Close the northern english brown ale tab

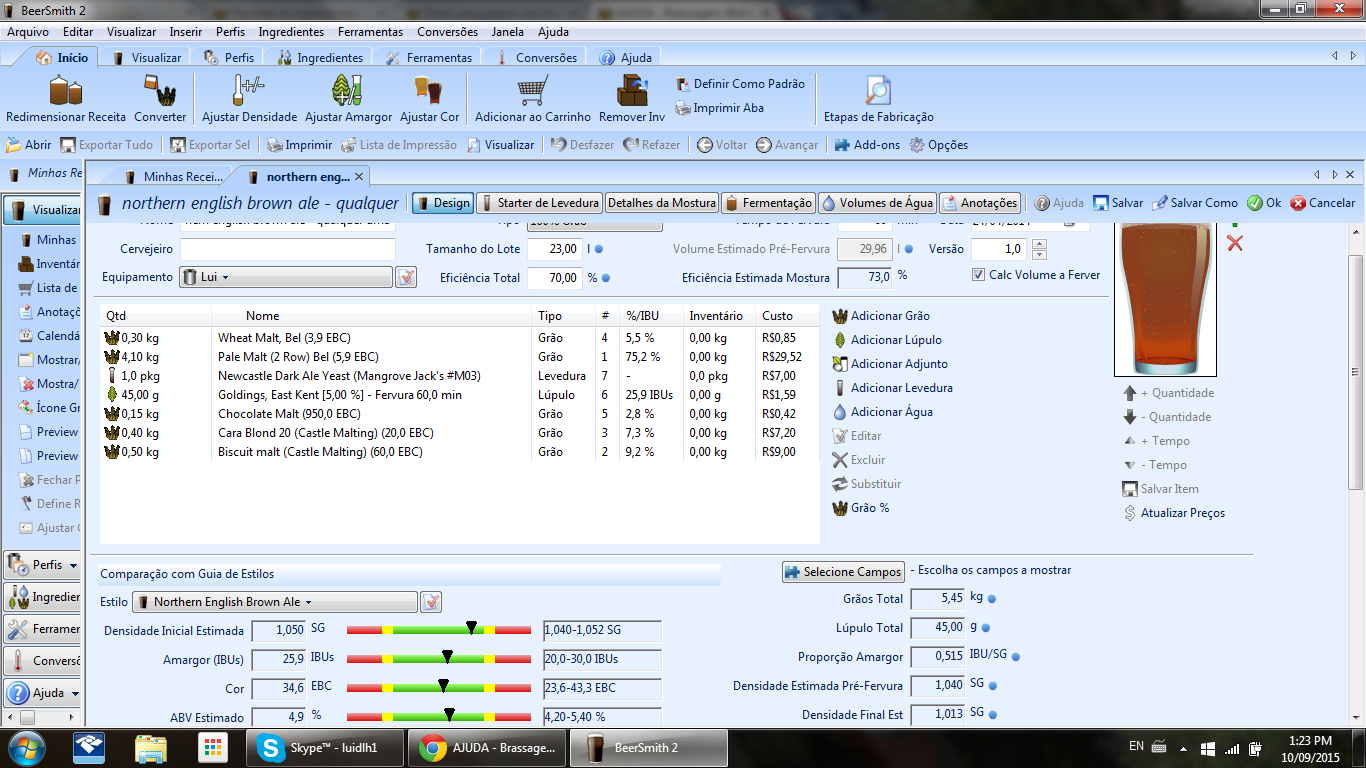pos(360,177)
